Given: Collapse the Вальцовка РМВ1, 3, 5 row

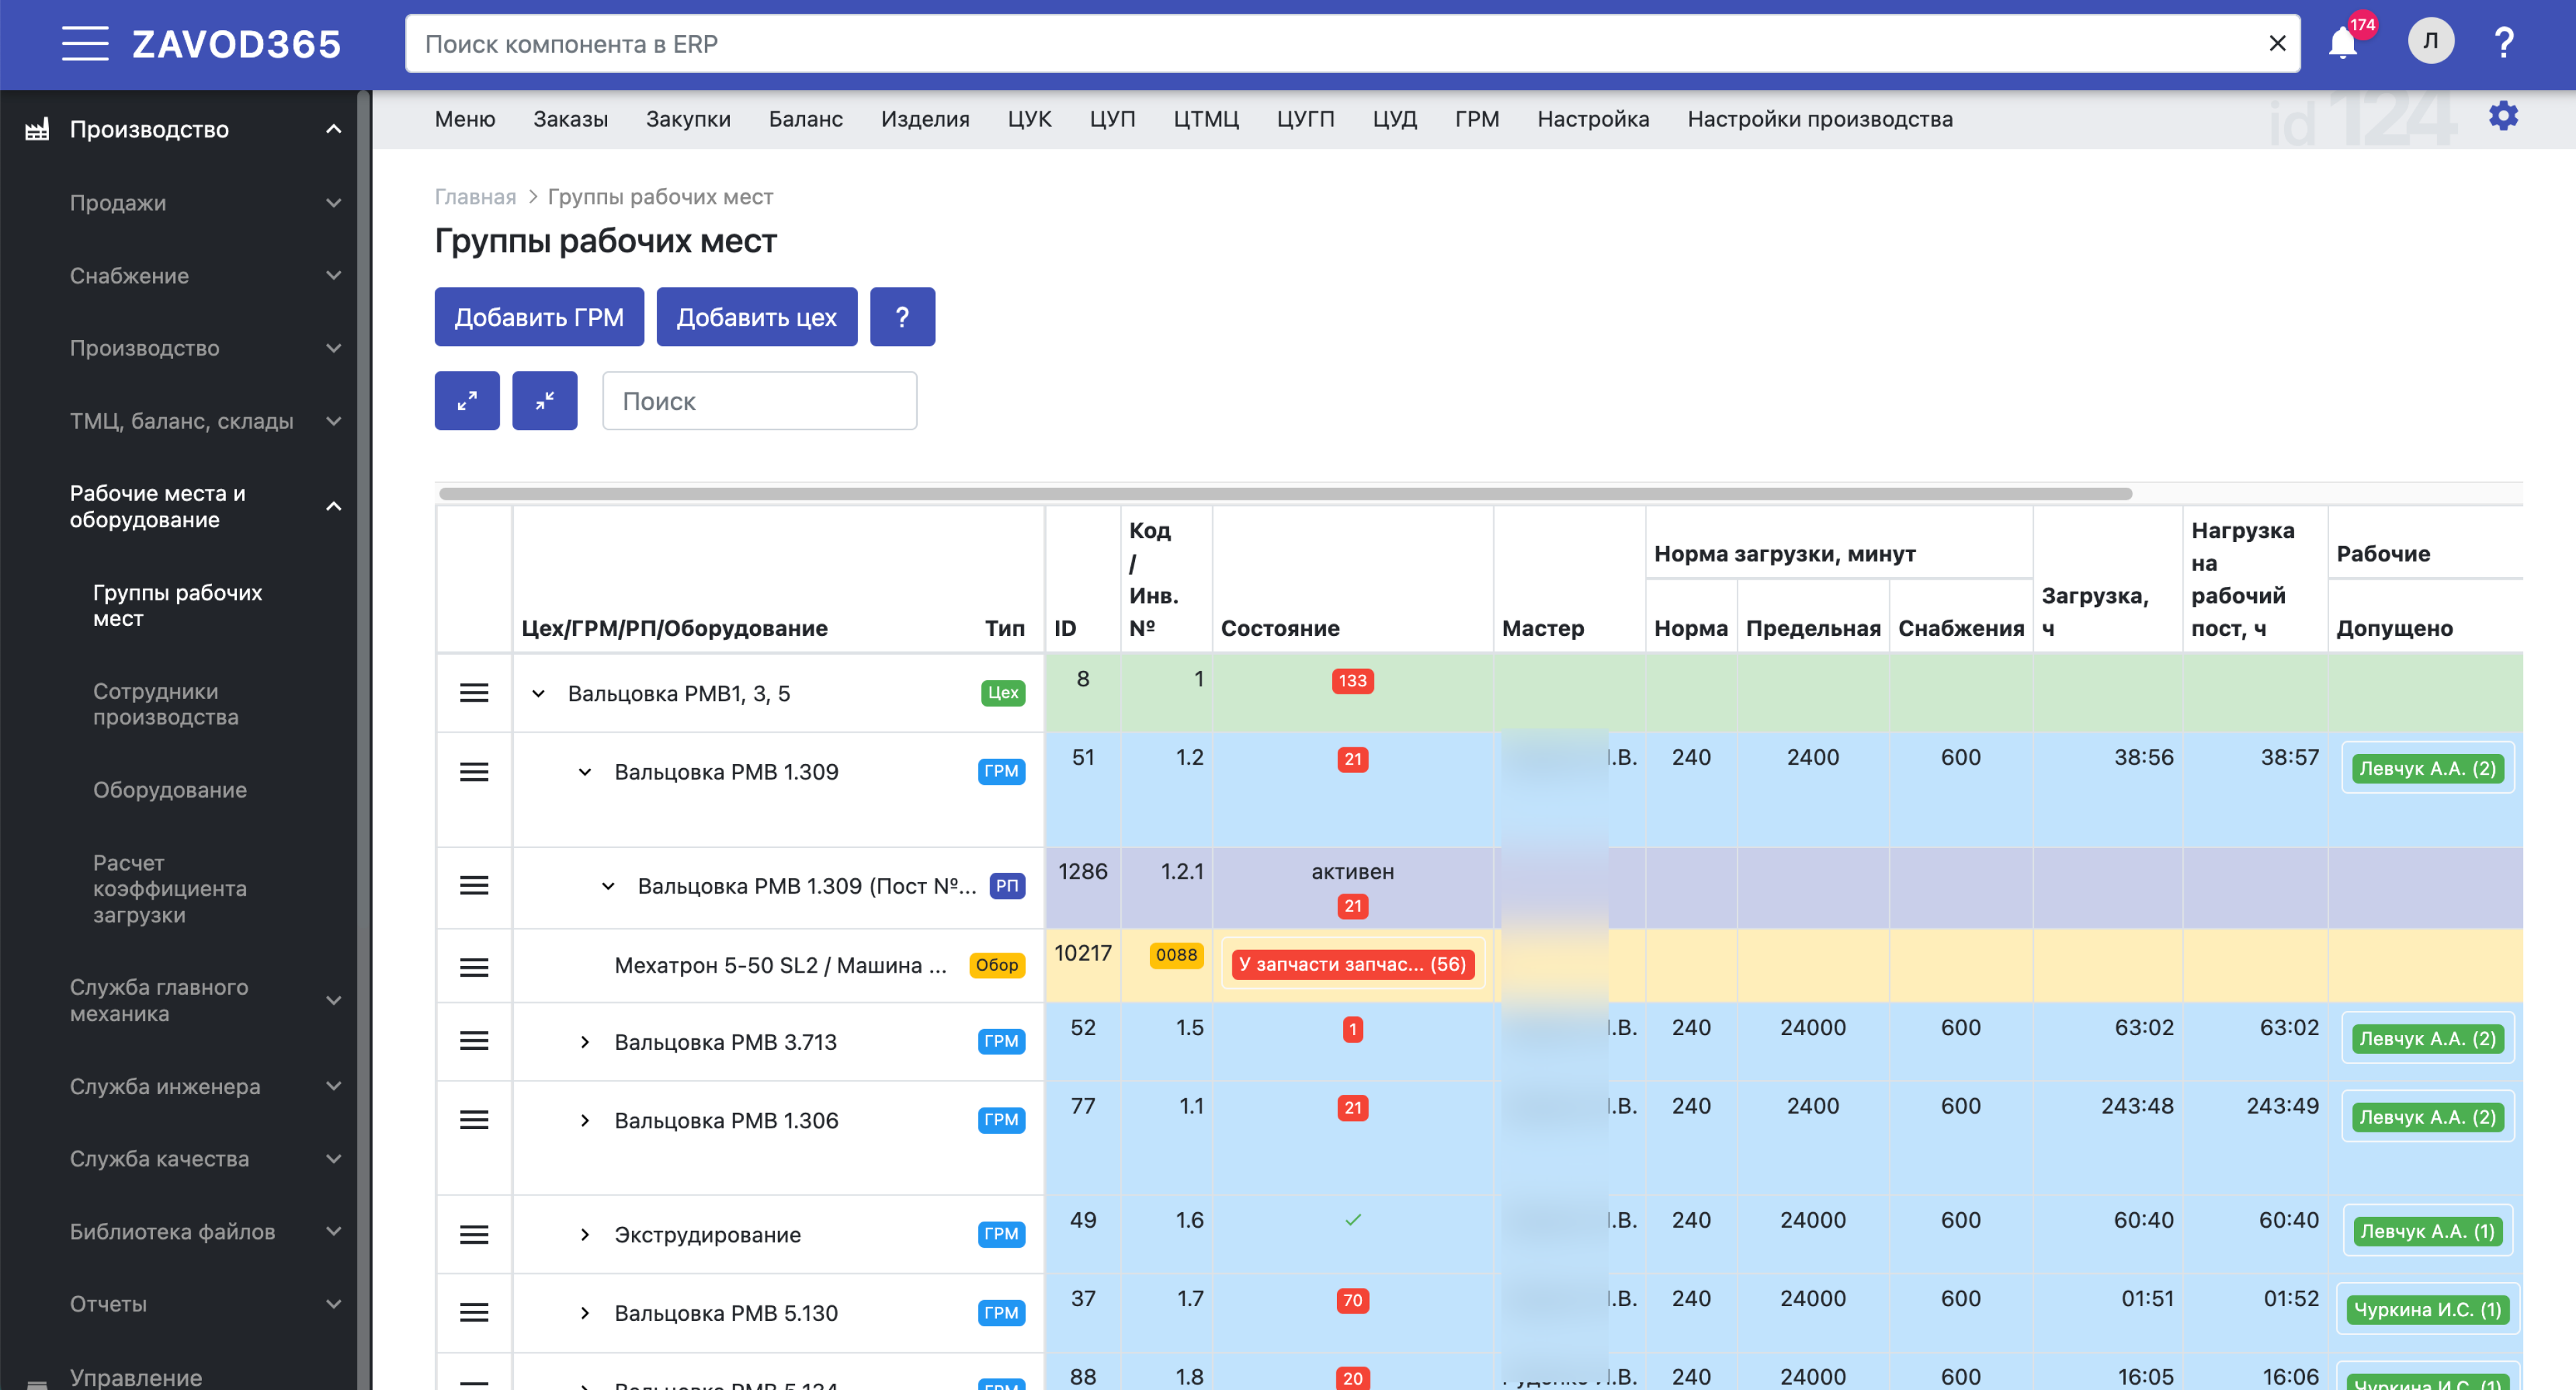Looking at the screenshot, I should (538, 693).
